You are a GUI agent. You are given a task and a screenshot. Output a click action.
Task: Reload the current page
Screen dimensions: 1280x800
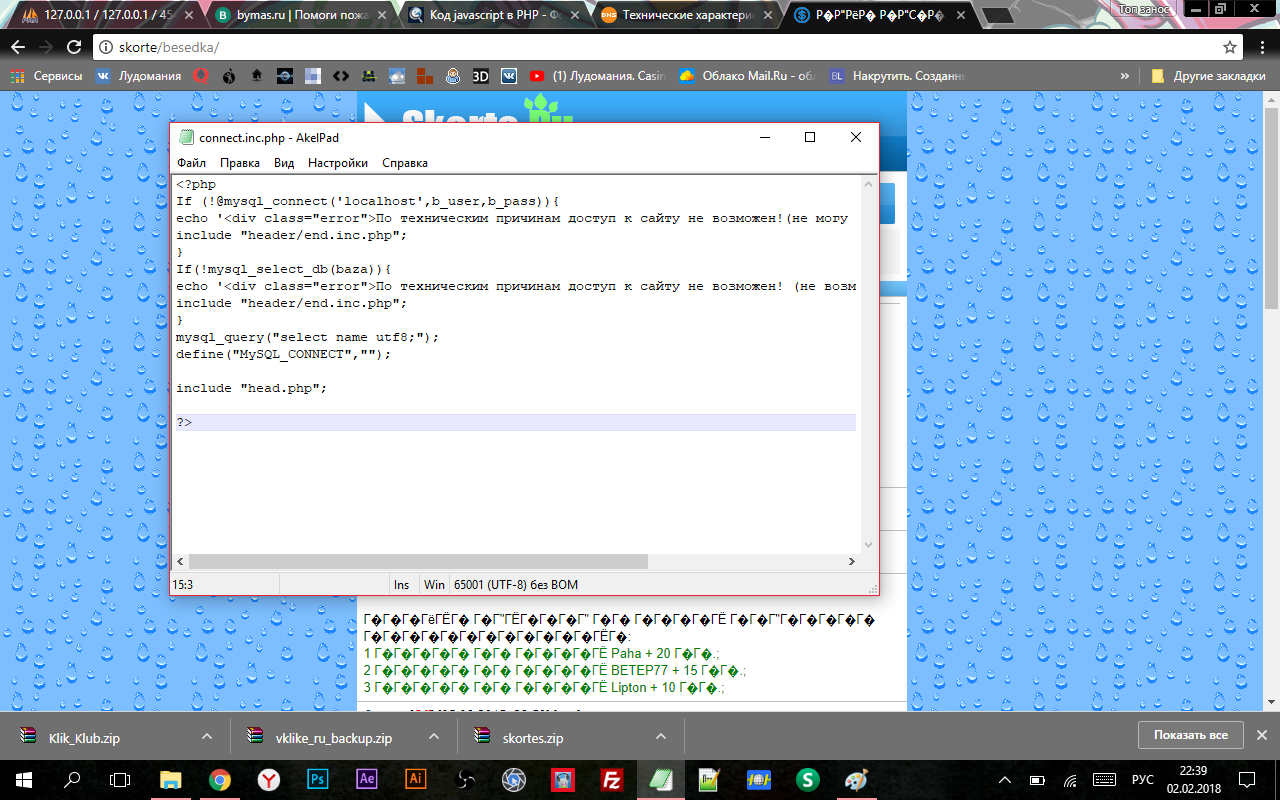[x=74, y=47]
